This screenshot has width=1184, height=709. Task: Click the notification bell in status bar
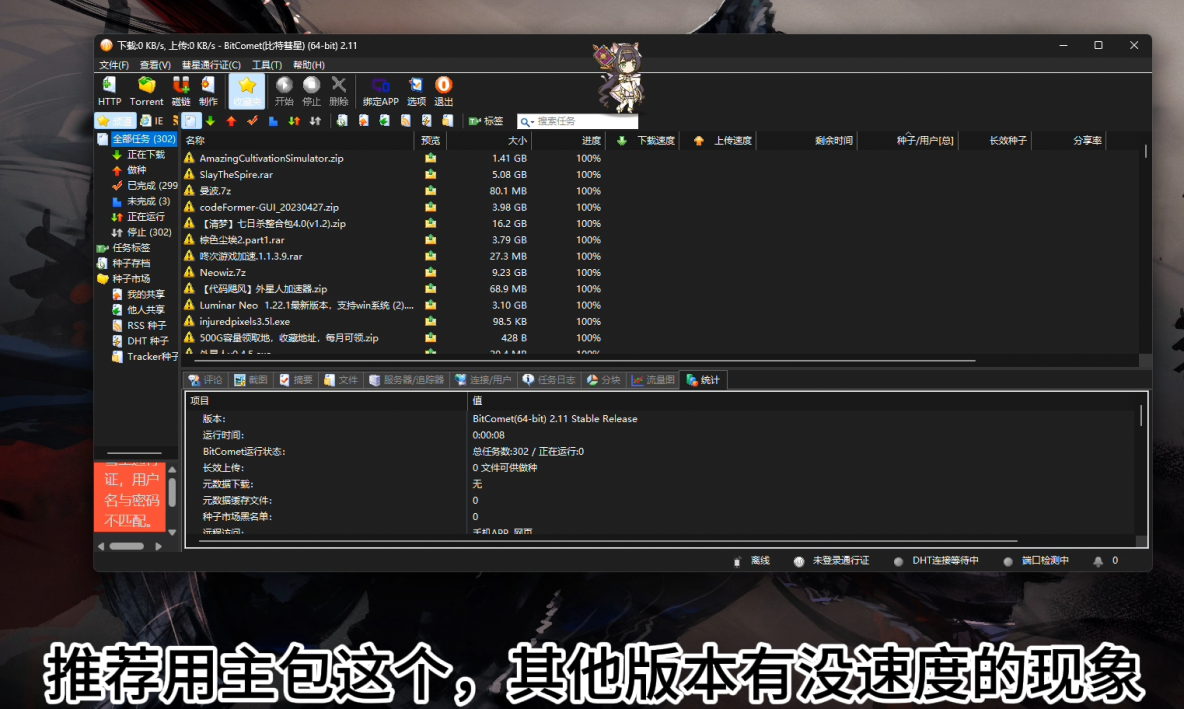click(1098, 561)
